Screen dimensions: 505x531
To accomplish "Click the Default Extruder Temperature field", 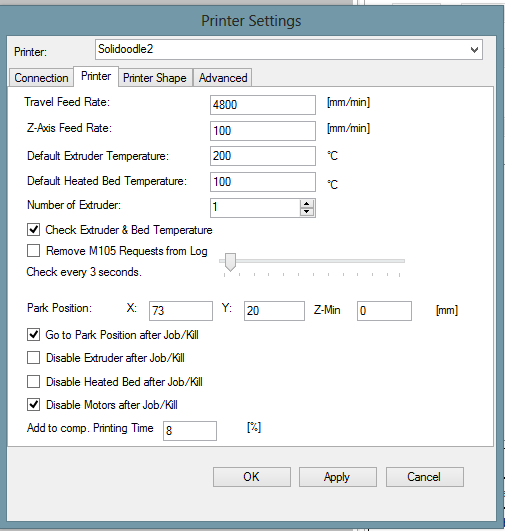I will pos(263,156).
